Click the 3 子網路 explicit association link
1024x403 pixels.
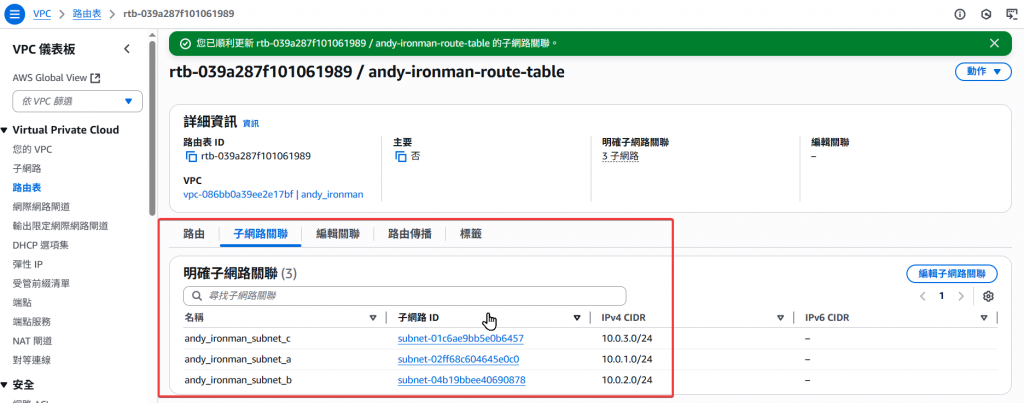[620, 156]
